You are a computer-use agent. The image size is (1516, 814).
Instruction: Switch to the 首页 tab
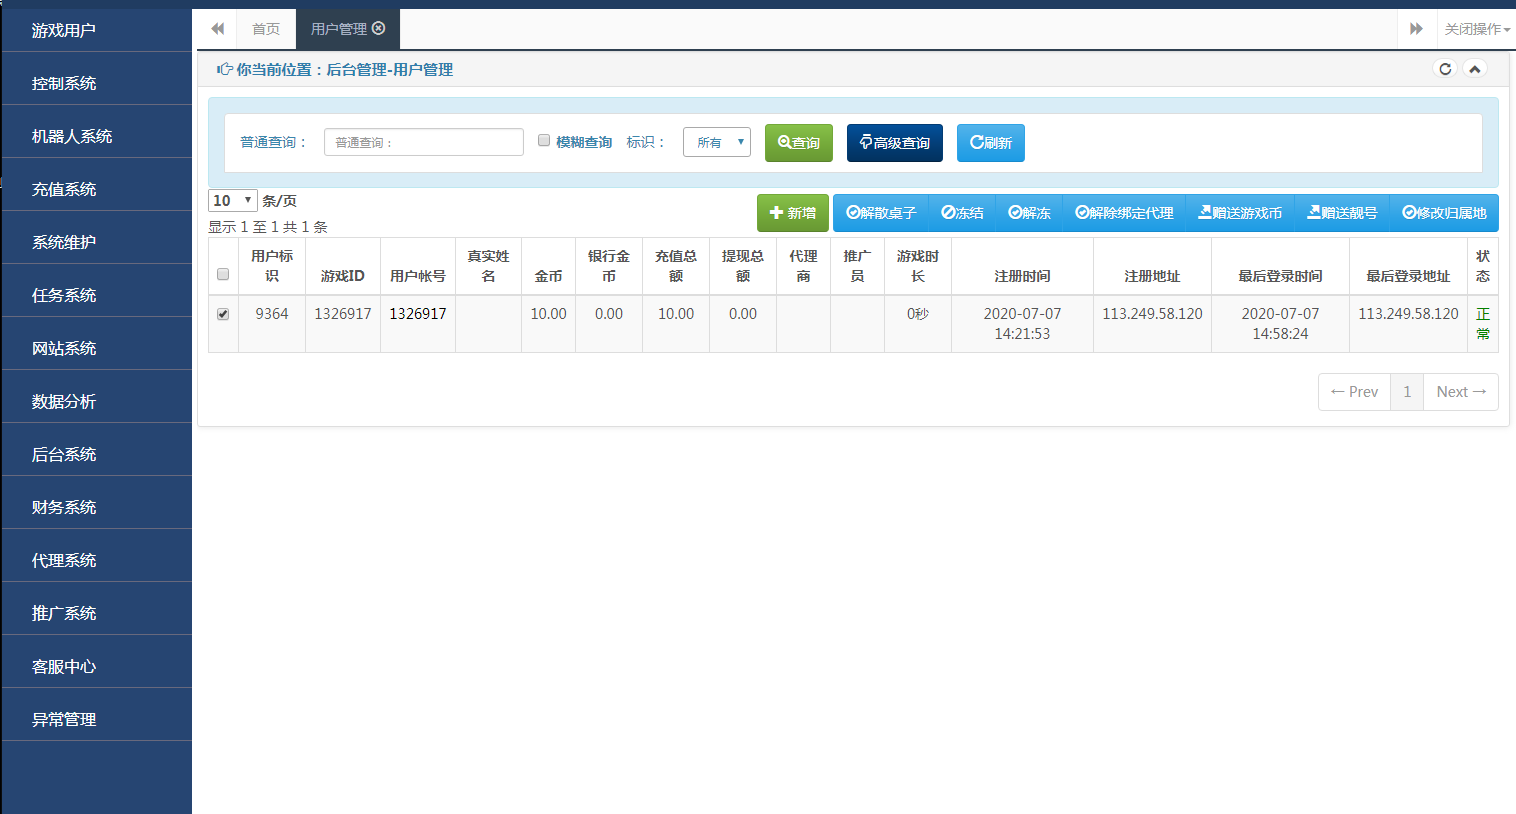[266, 29]
